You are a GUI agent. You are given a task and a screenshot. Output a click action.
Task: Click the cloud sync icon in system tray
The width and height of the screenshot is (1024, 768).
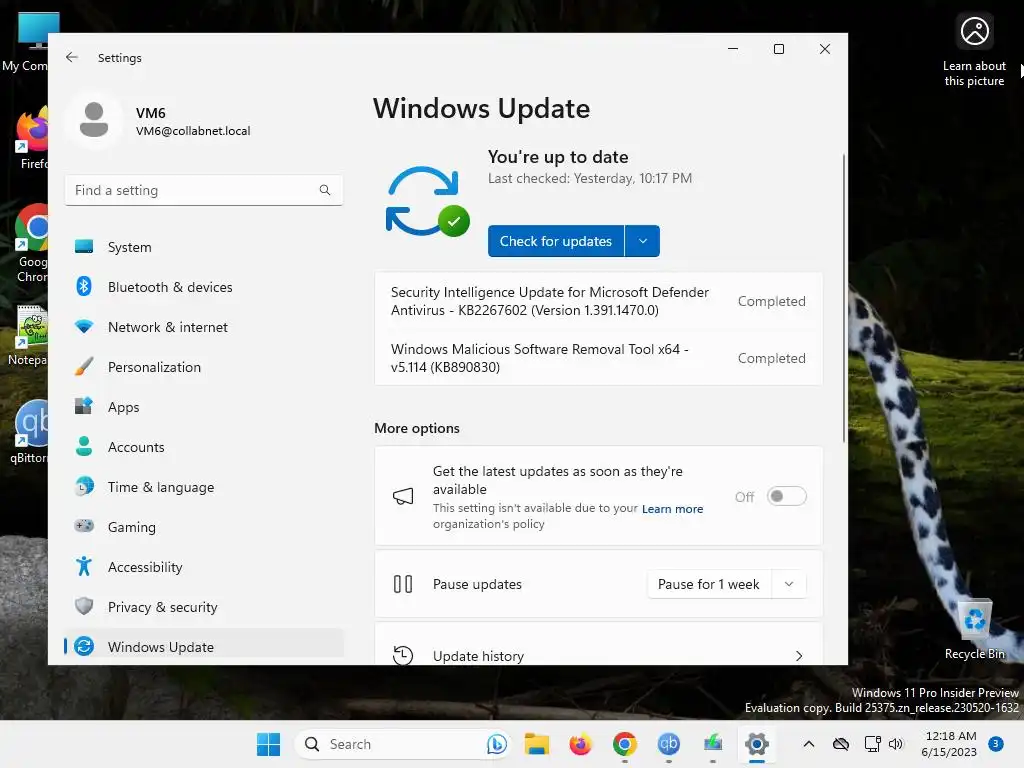click(x=840, y=744)
